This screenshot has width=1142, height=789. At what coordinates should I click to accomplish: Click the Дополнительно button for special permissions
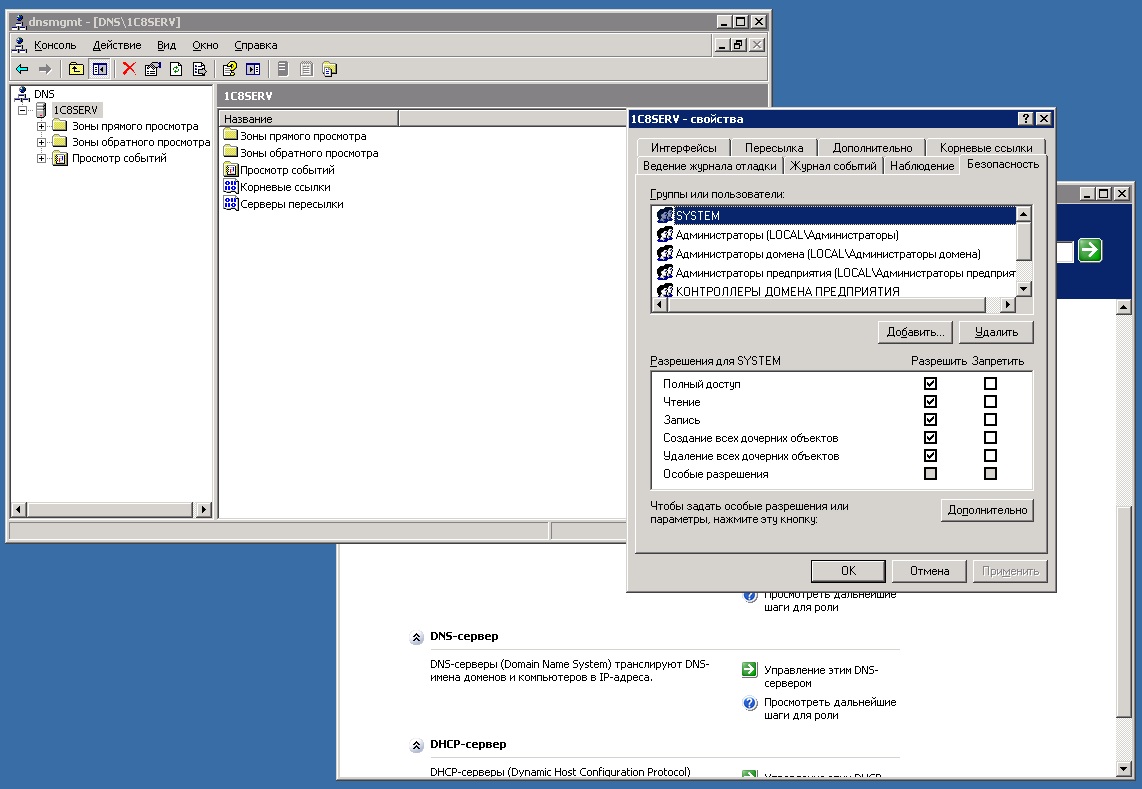click(x=987, y=510)
